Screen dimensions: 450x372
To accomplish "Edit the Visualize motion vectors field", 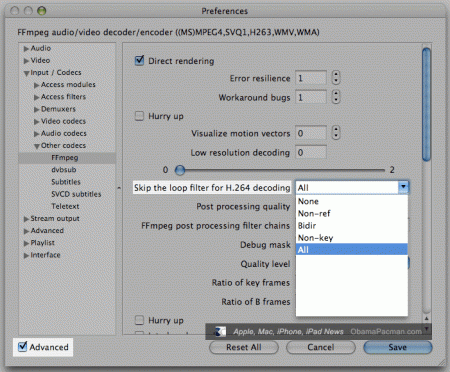I will [311, 133].
